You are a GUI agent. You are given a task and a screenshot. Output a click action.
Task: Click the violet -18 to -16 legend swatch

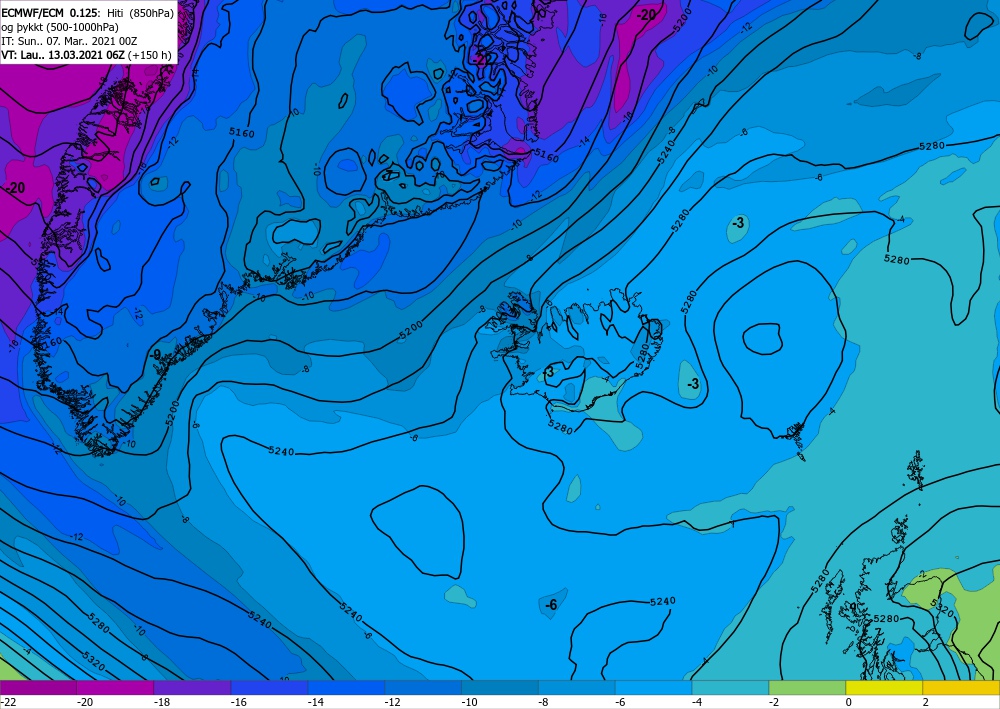coord(192,688)
